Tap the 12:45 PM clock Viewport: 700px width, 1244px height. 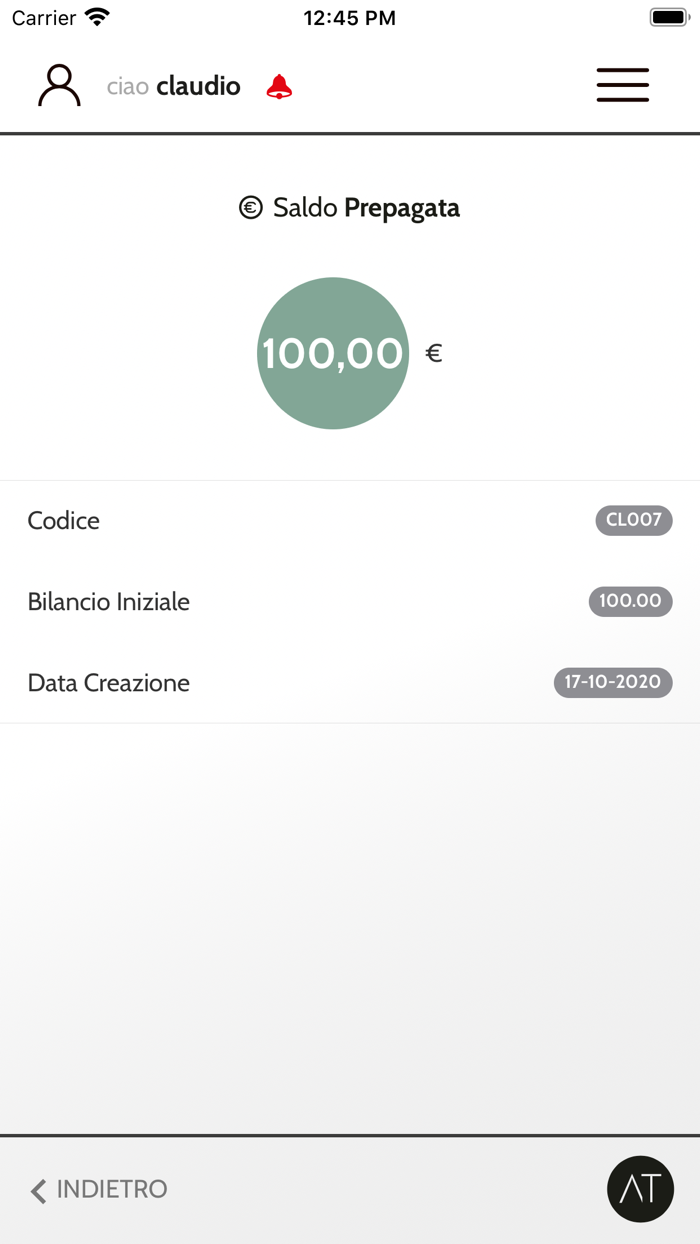tap(349, 18)
